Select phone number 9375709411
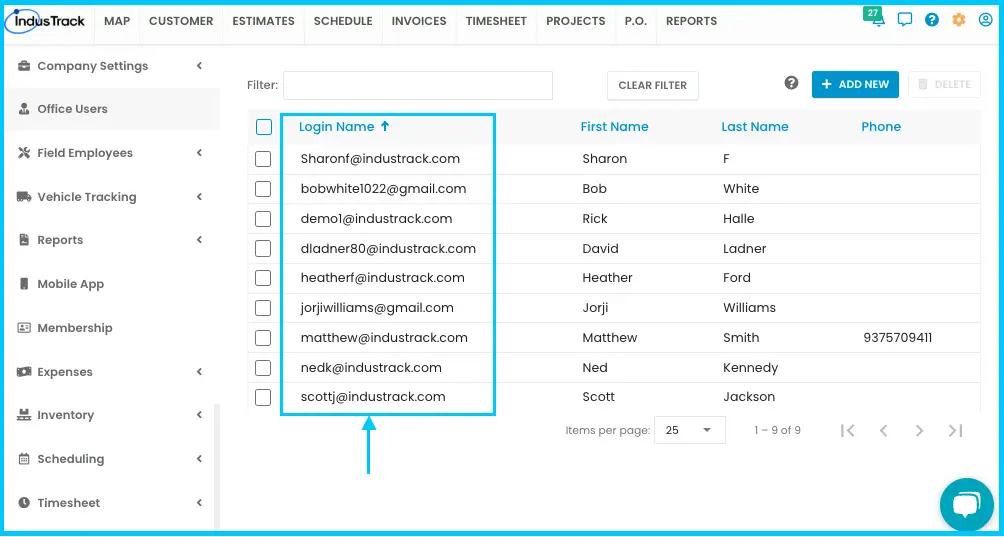Screen dimensions: 1004x537 click(x=897, y=338)
